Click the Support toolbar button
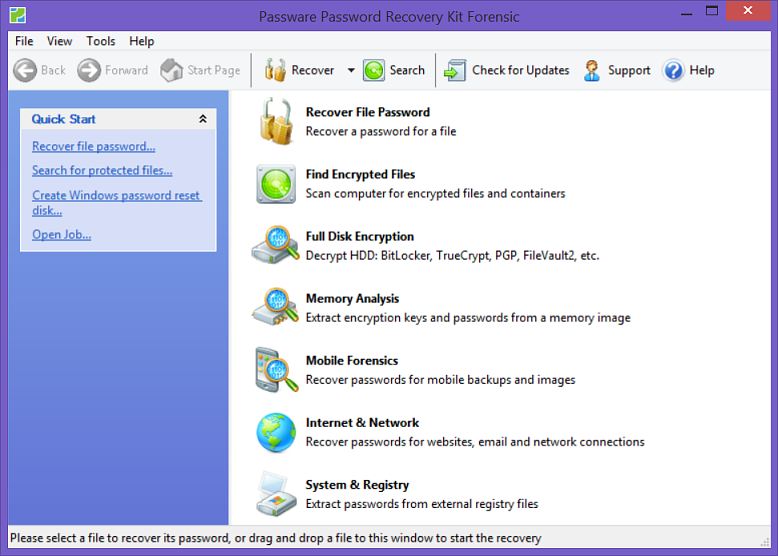 [617, 70]
